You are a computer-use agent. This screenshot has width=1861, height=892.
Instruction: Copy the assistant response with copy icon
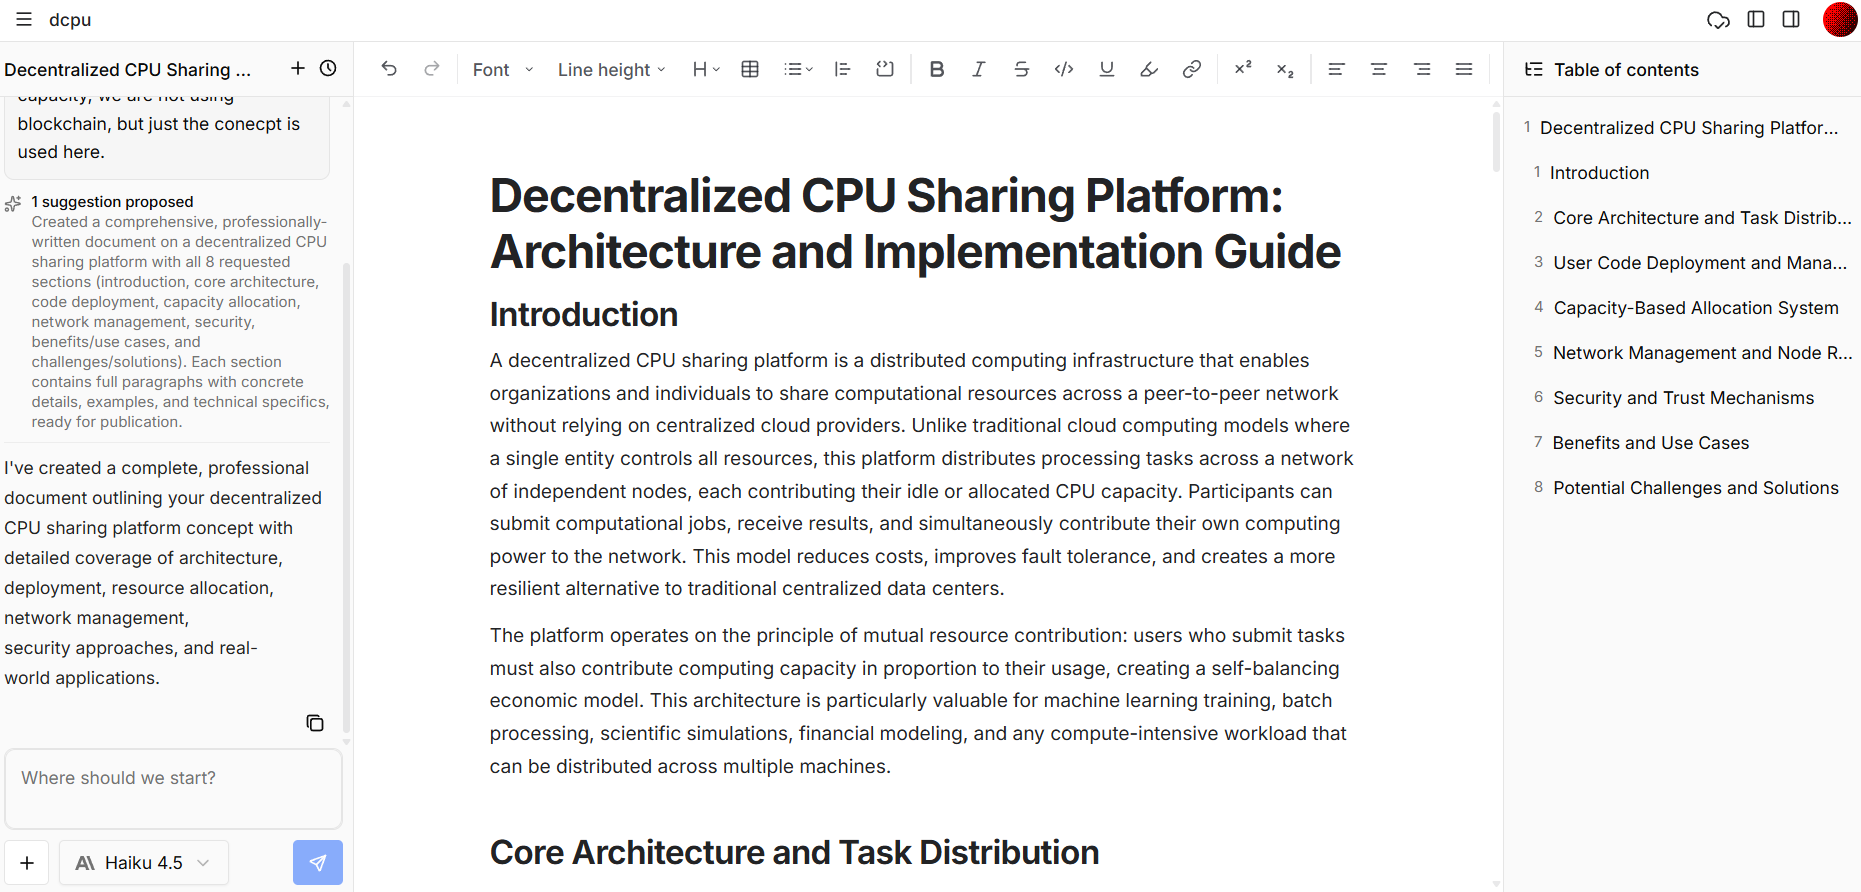pyautogui.click(x=315, y=723)
